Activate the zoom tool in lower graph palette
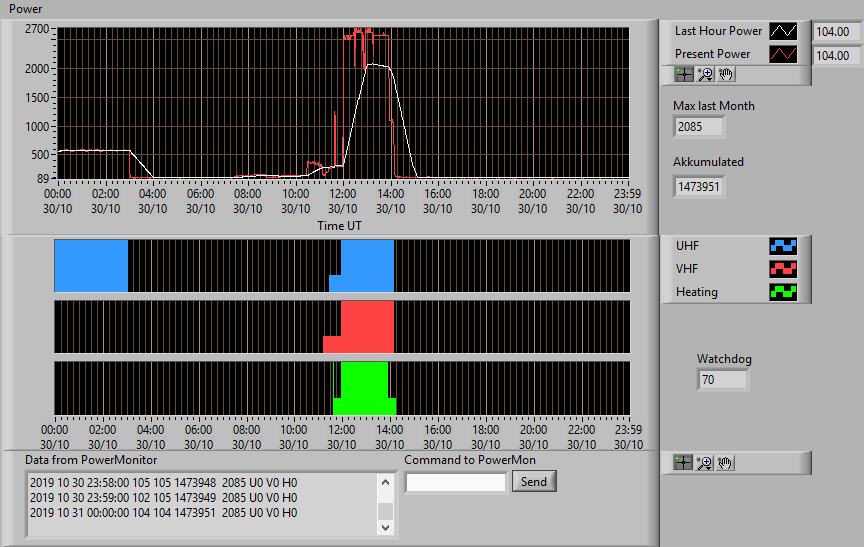 tap(704, 463)
